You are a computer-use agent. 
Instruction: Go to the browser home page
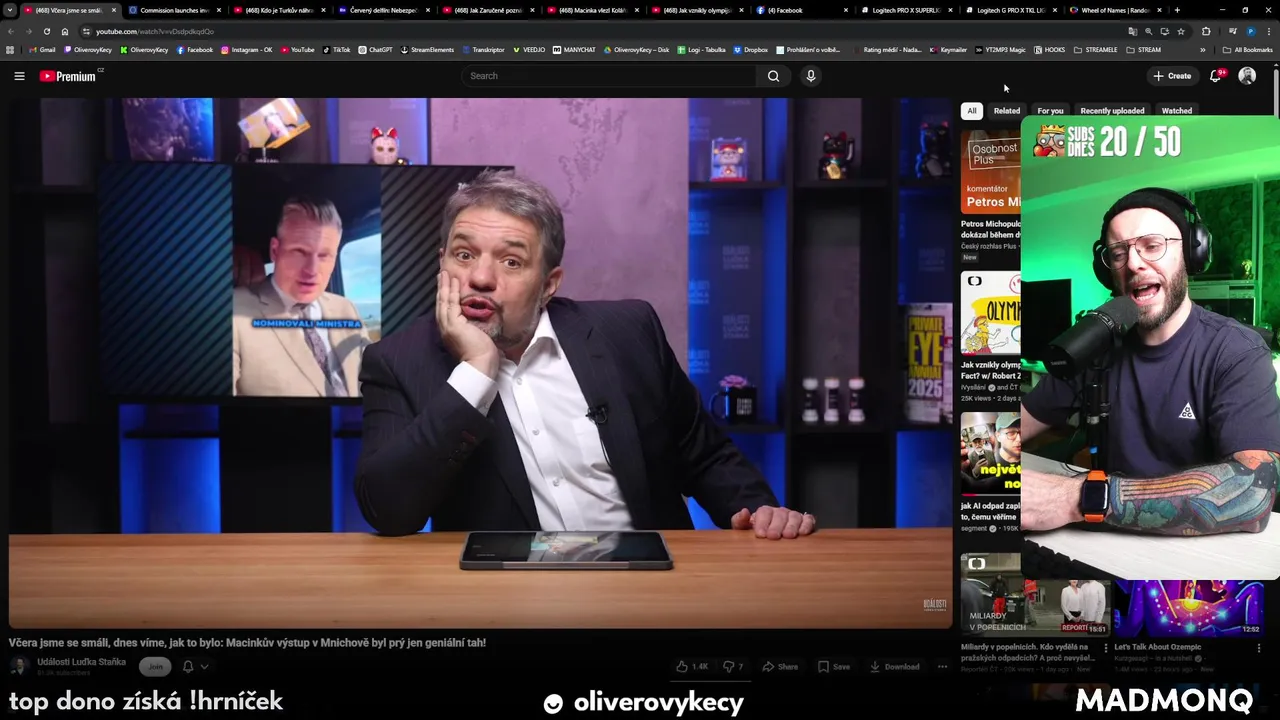pos(65,31)
